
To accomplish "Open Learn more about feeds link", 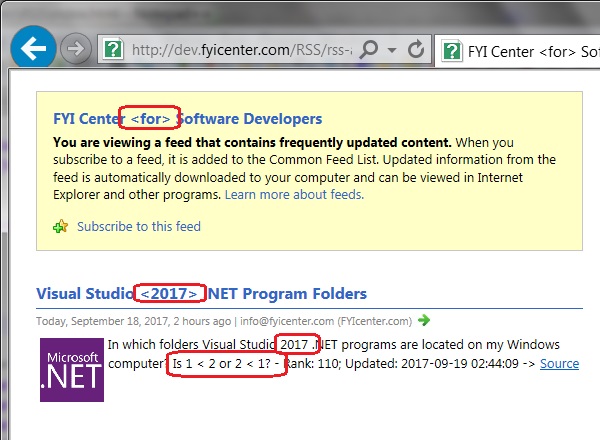I will pos(294,195).
